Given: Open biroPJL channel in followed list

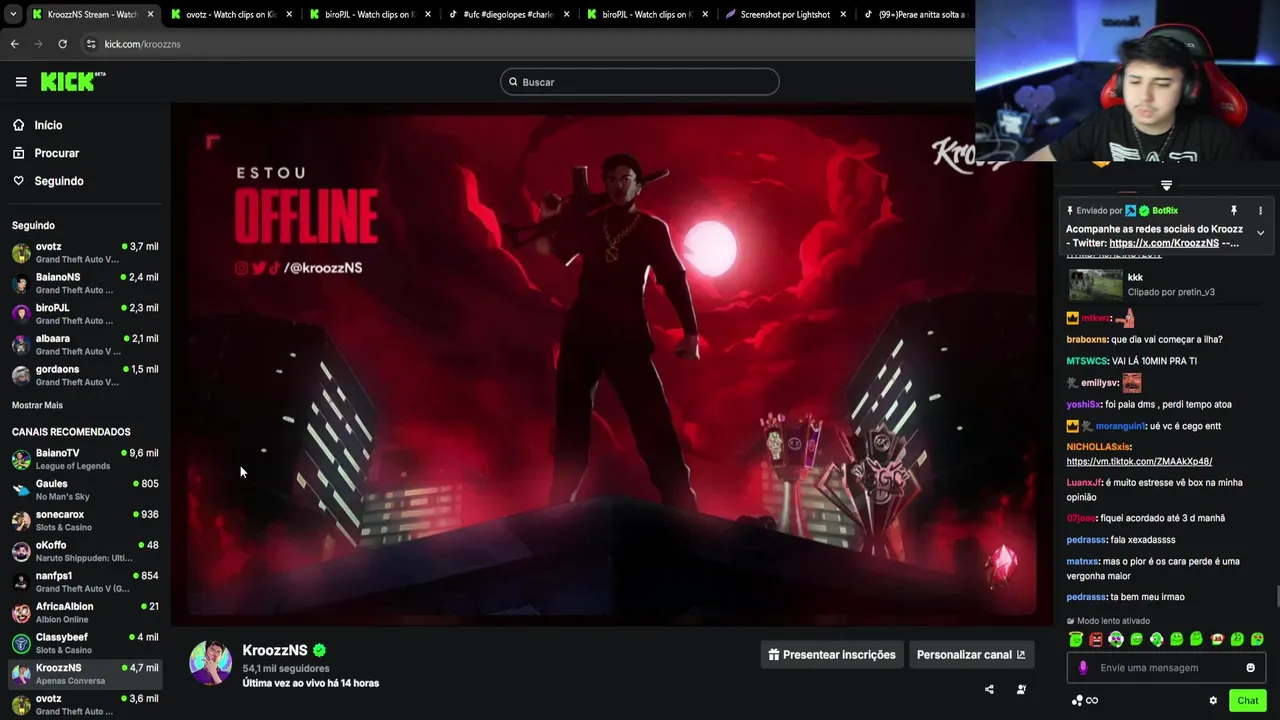Looking at the screenshot, I should point(85,314).
